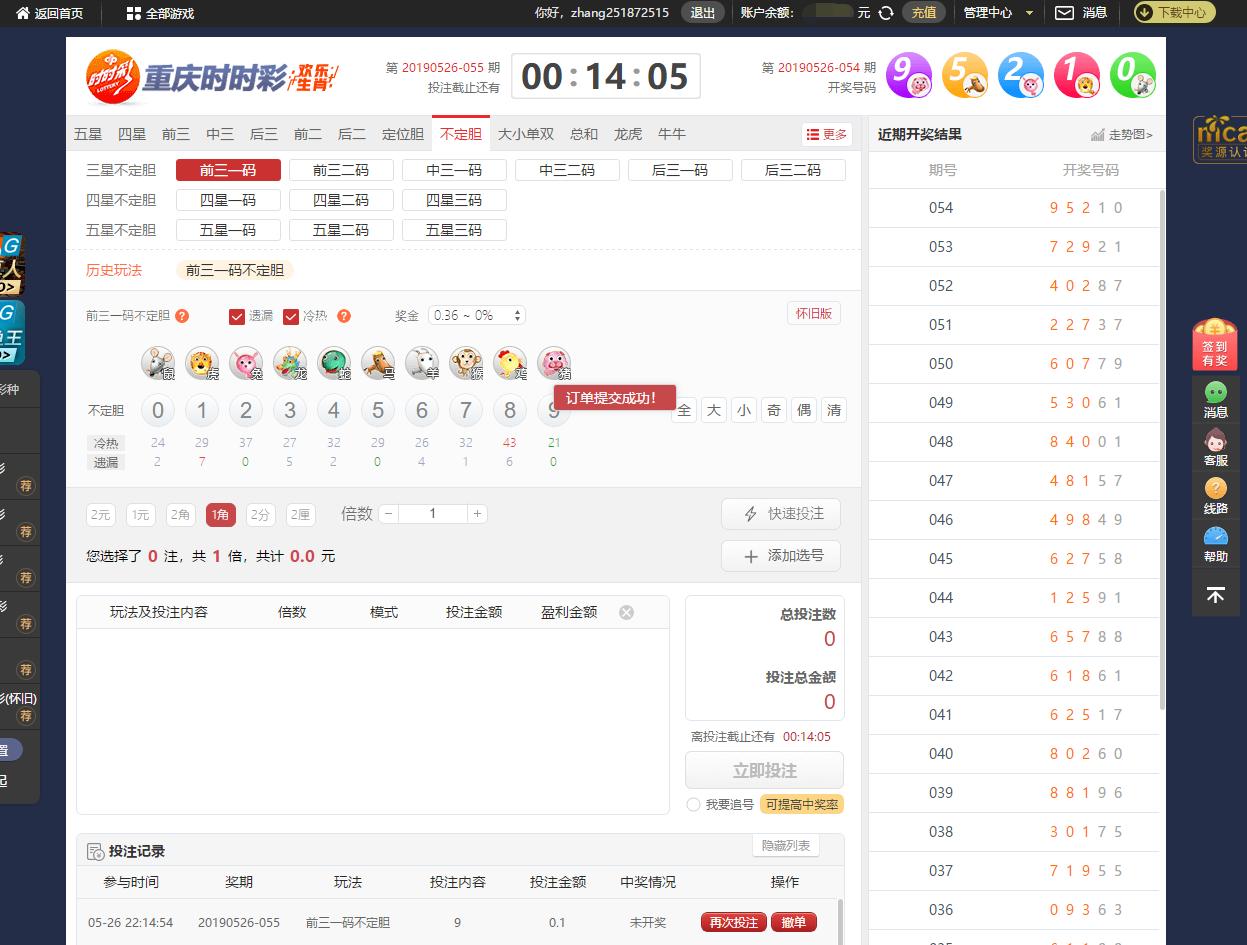Click the refresh balance icon
1247x945 pixels.
(x=886, y=13)
